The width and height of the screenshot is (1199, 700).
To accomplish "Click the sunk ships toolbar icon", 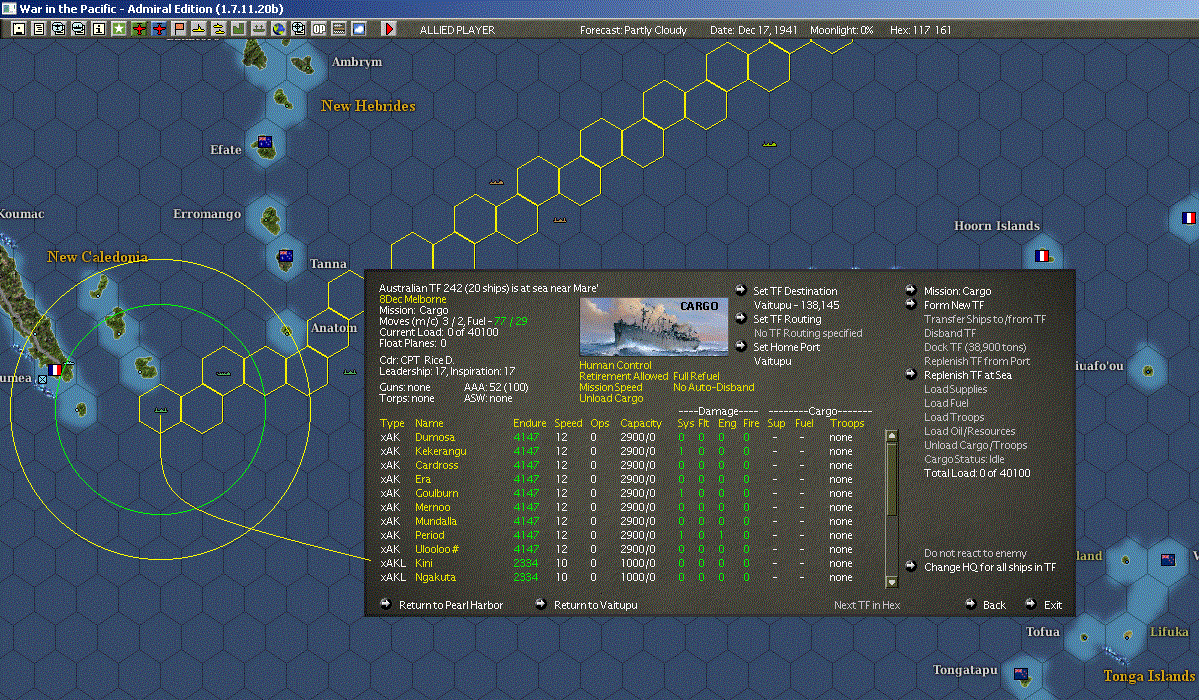I will (x=258, y=29).
